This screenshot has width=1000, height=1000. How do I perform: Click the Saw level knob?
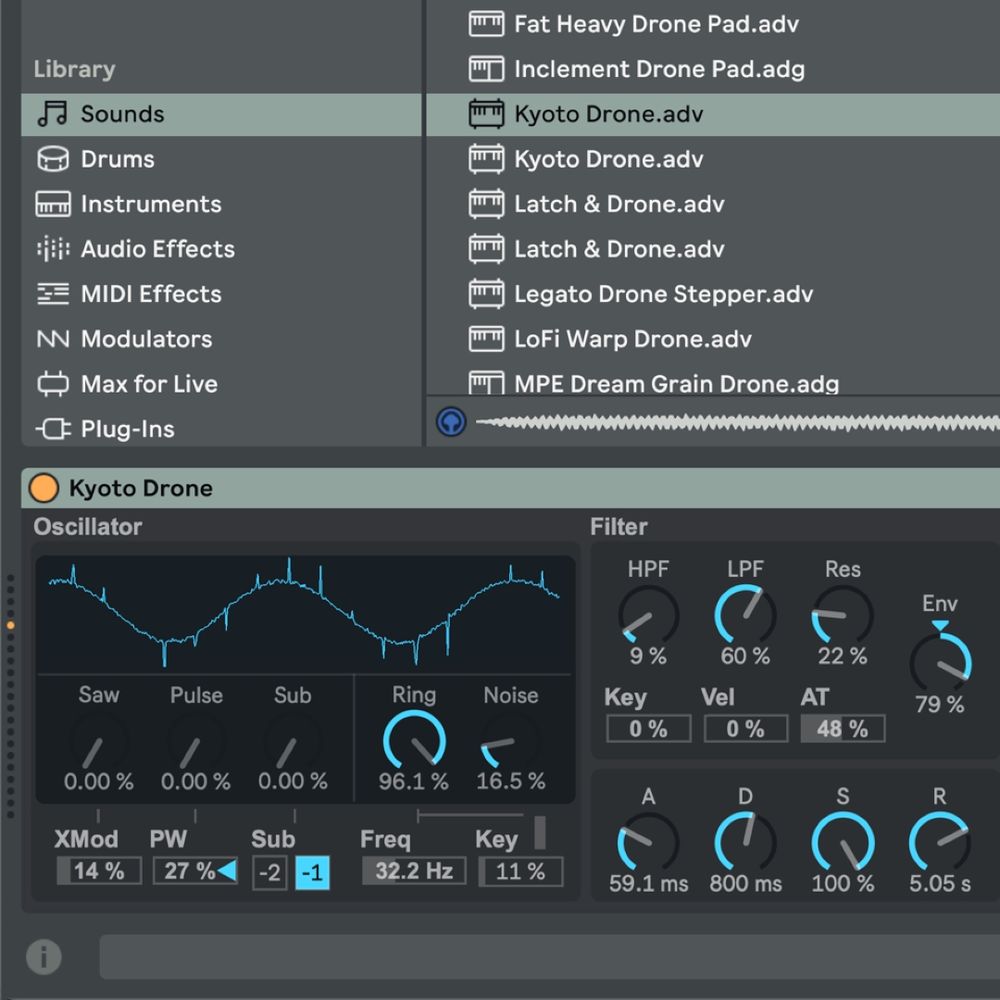point(98,742)
